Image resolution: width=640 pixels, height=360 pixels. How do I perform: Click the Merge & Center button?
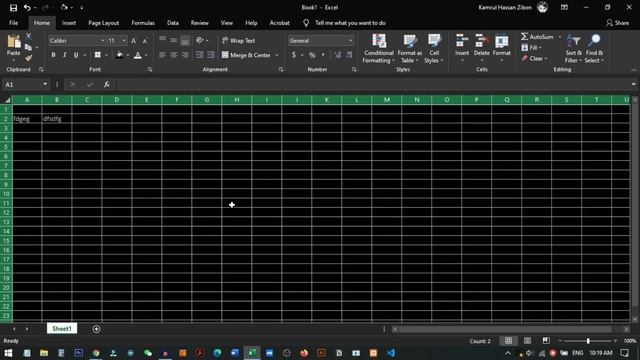click(x=247, y=55)
